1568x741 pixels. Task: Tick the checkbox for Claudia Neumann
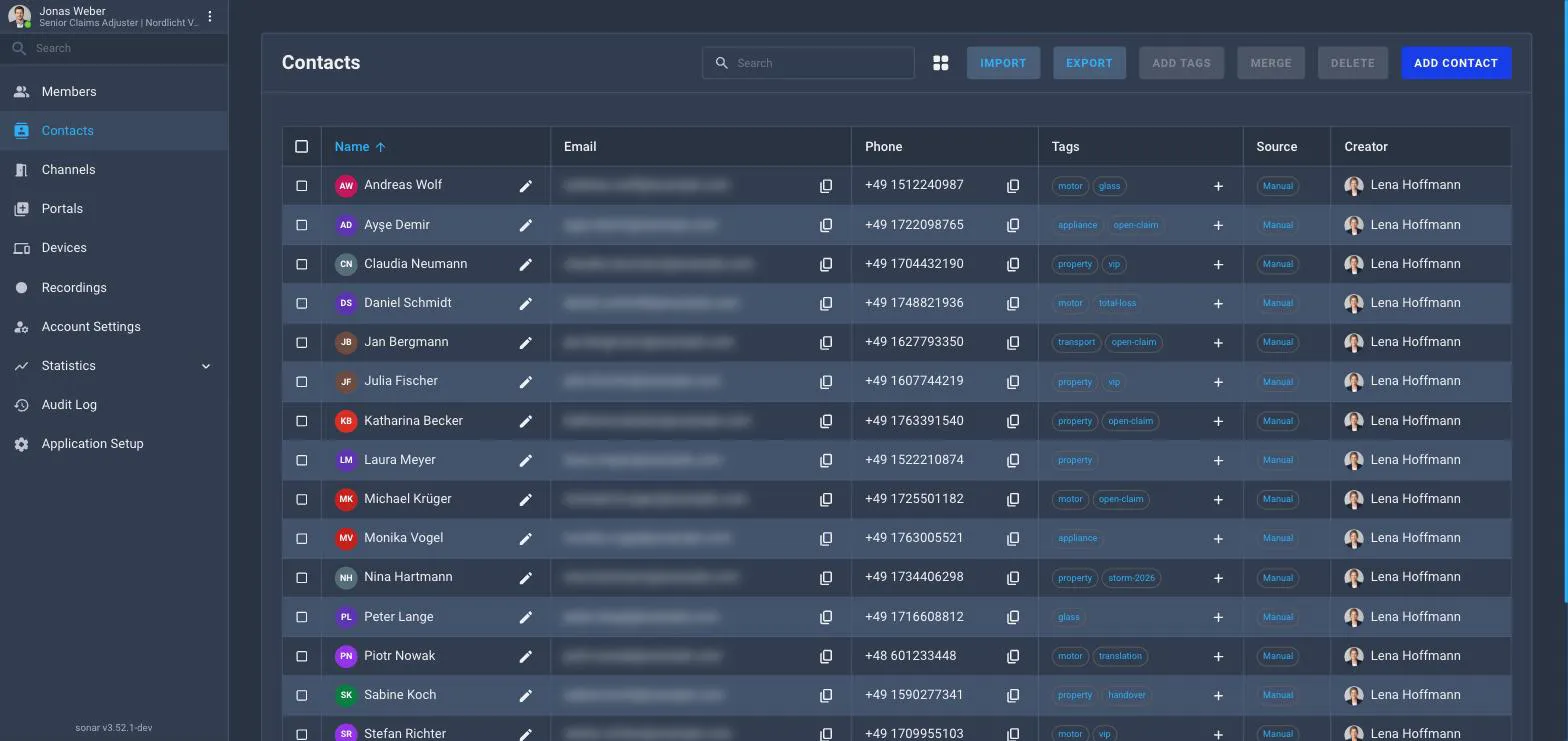[302, 264]
